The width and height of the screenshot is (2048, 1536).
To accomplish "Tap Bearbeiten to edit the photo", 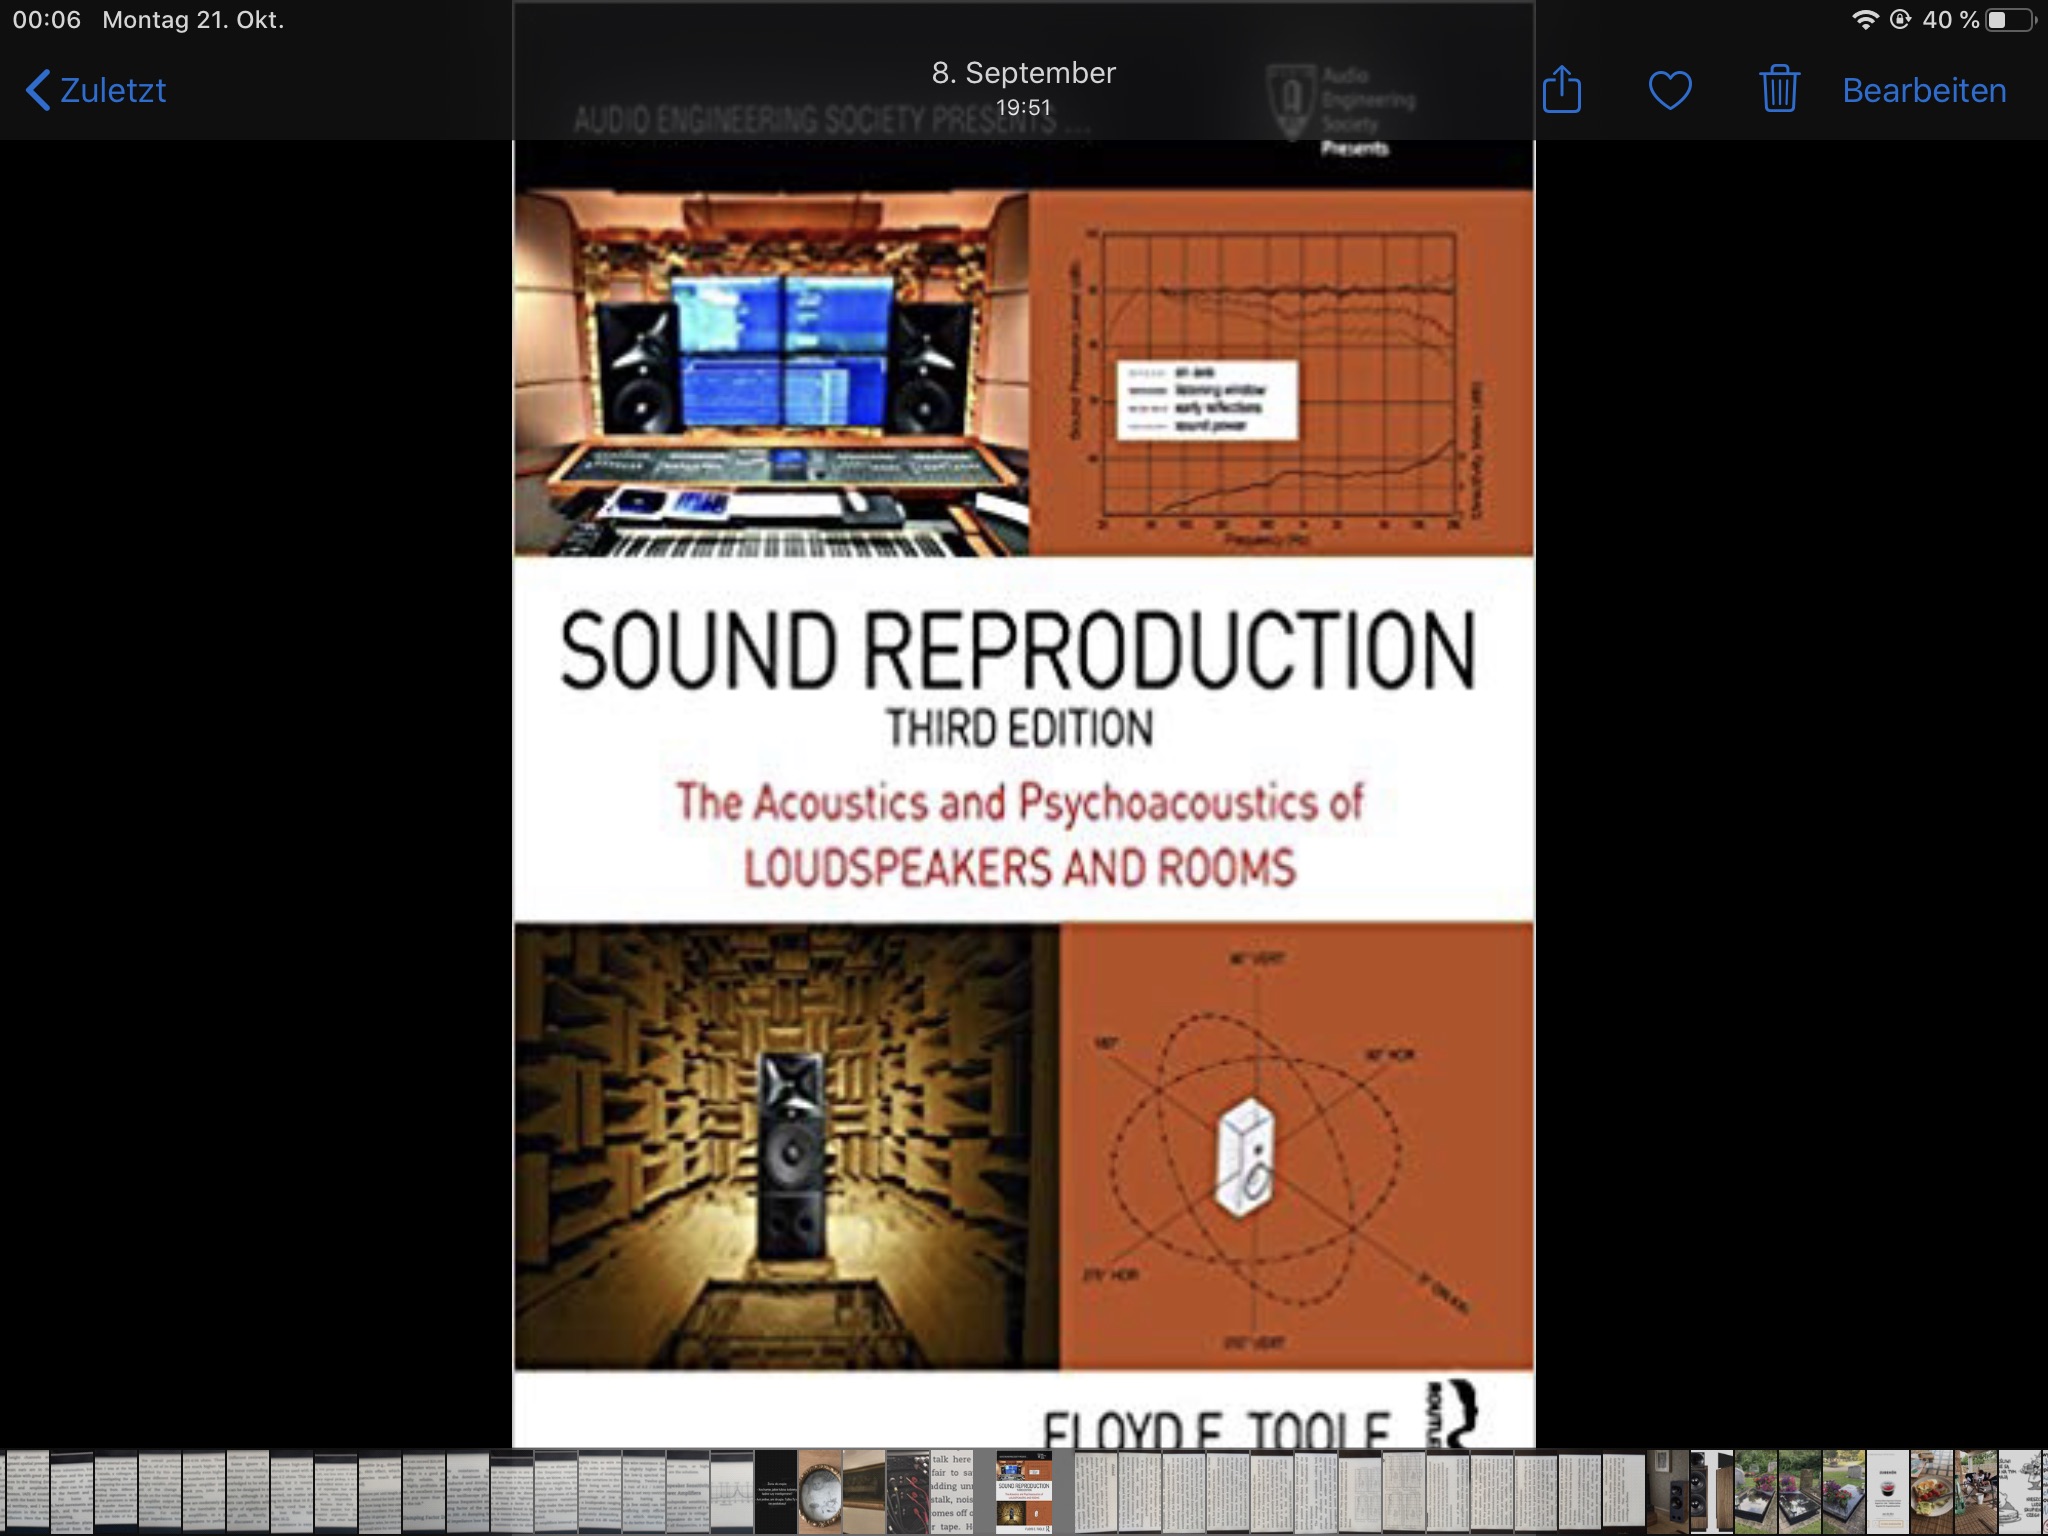I will [x=1924, y=90].
